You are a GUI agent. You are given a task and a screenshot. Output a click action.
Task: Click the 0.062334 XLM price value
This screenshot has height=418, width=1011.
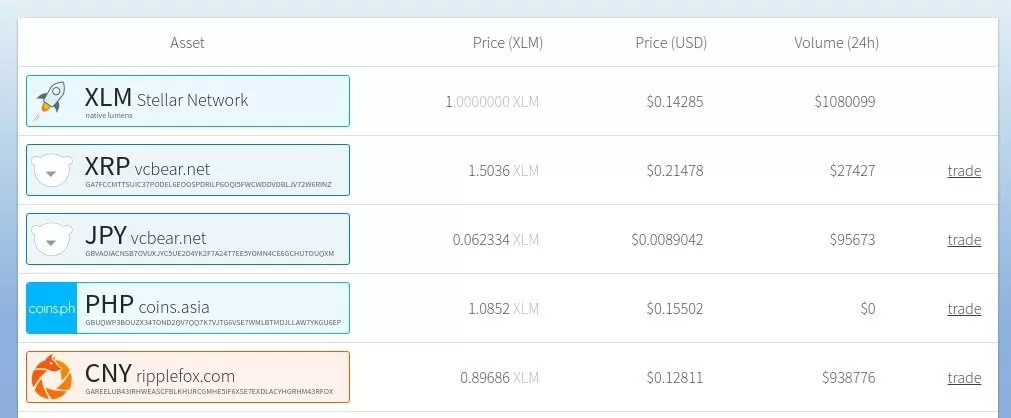point(496,240)
